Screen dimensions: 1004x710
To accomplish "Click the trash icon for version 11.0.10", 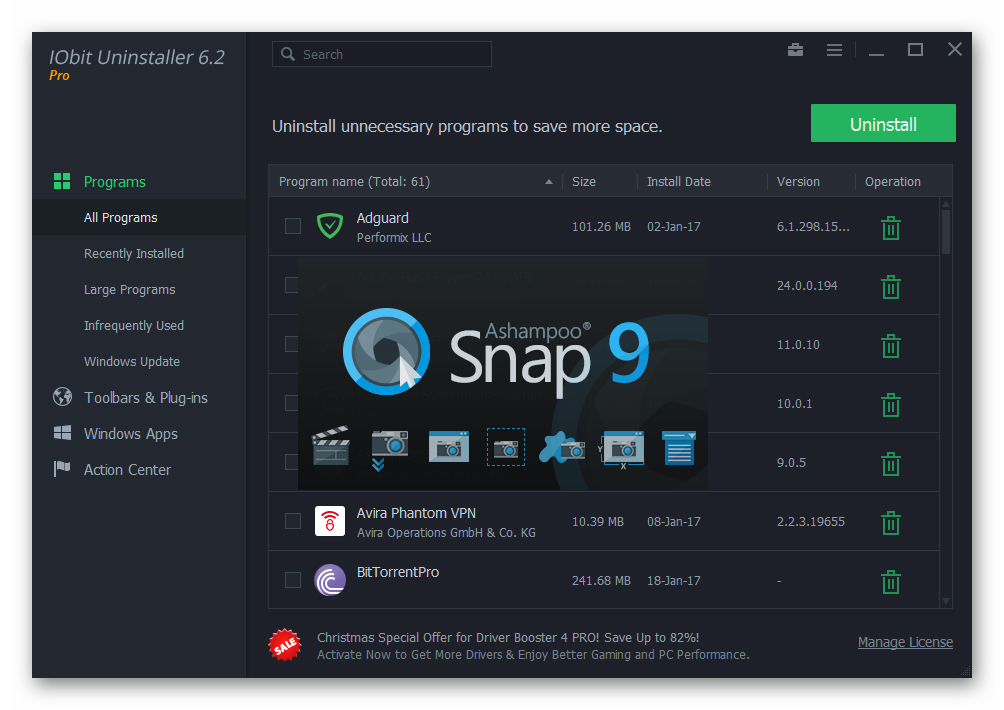I will [891, 346].
